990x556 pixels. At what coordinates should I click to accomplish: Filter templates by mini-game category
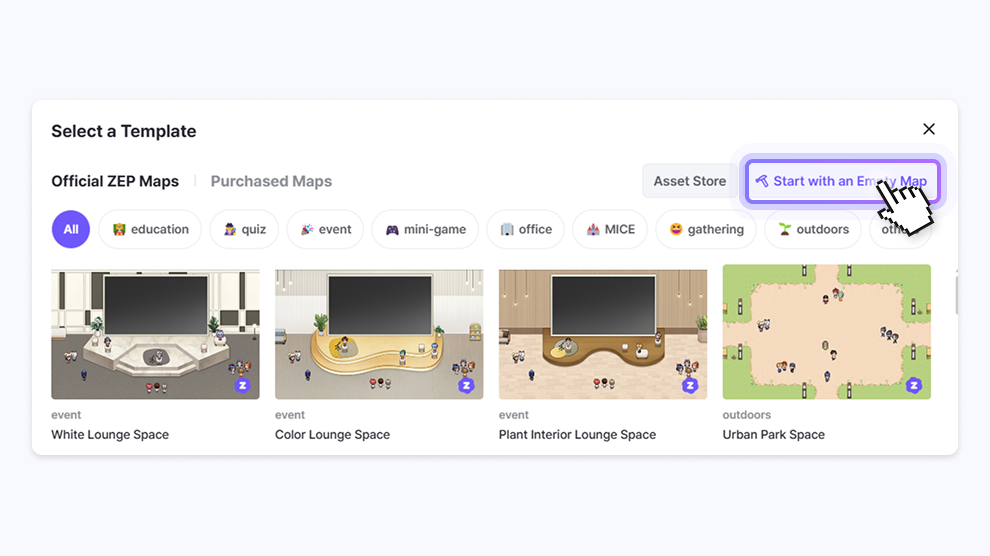(425, 229)
